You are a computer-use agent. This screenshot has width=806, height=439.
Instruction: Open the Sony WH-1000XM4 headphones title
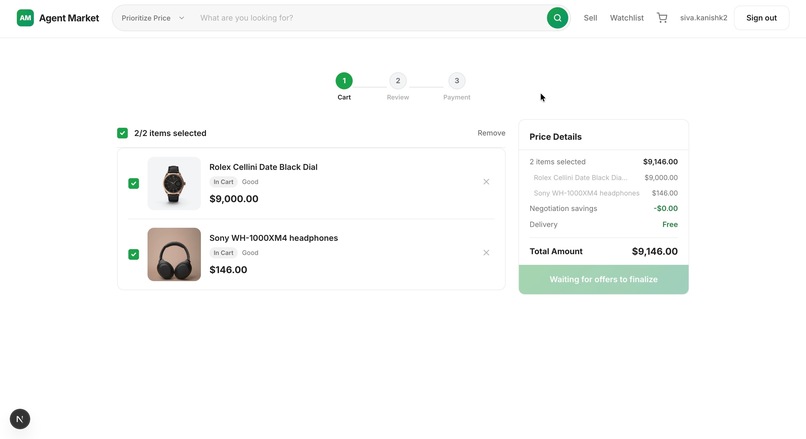pos(273,238)
